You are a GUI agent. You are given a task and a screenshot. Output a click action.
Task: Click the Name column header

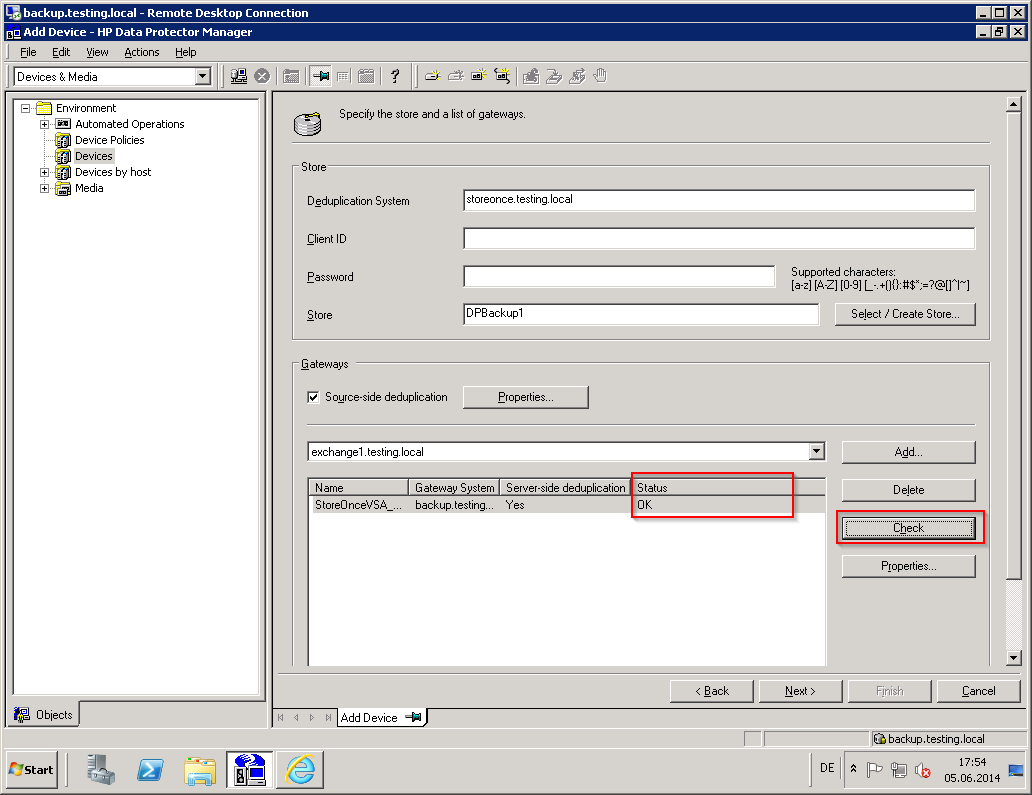[359, 488]
